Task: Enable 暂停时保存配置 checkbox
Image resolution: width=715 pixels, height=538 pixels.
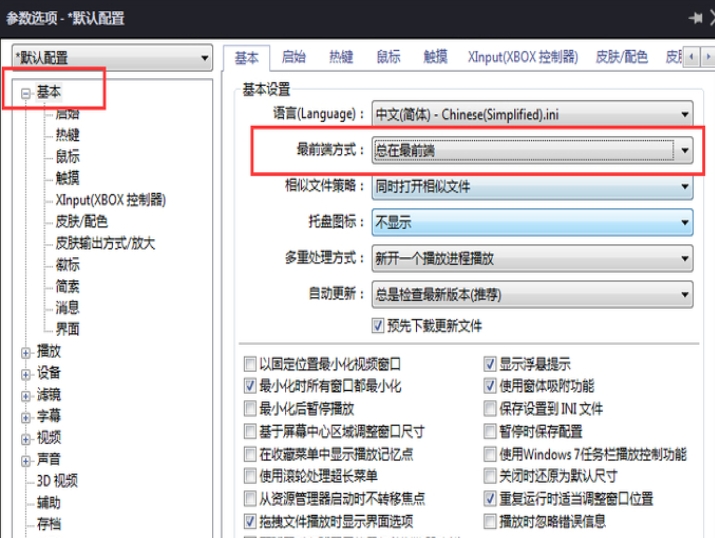Action: (490, 431)
